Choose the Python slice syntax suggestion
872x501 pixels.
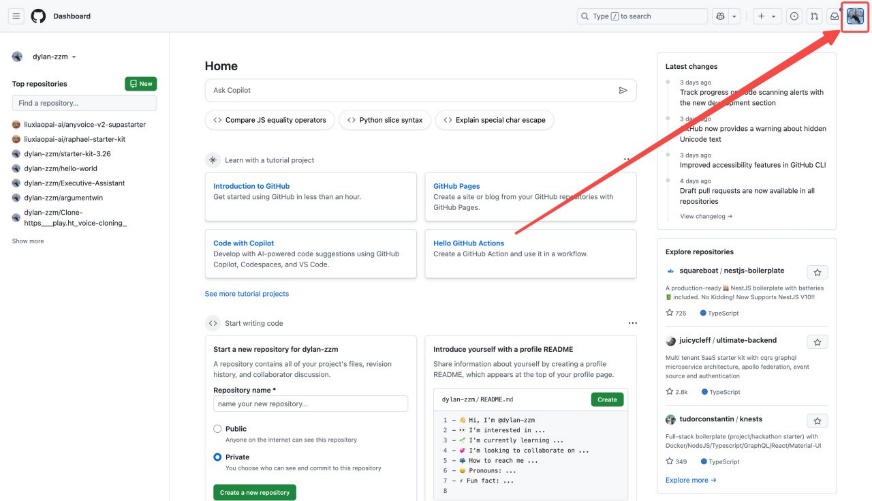tap(384, 120)
